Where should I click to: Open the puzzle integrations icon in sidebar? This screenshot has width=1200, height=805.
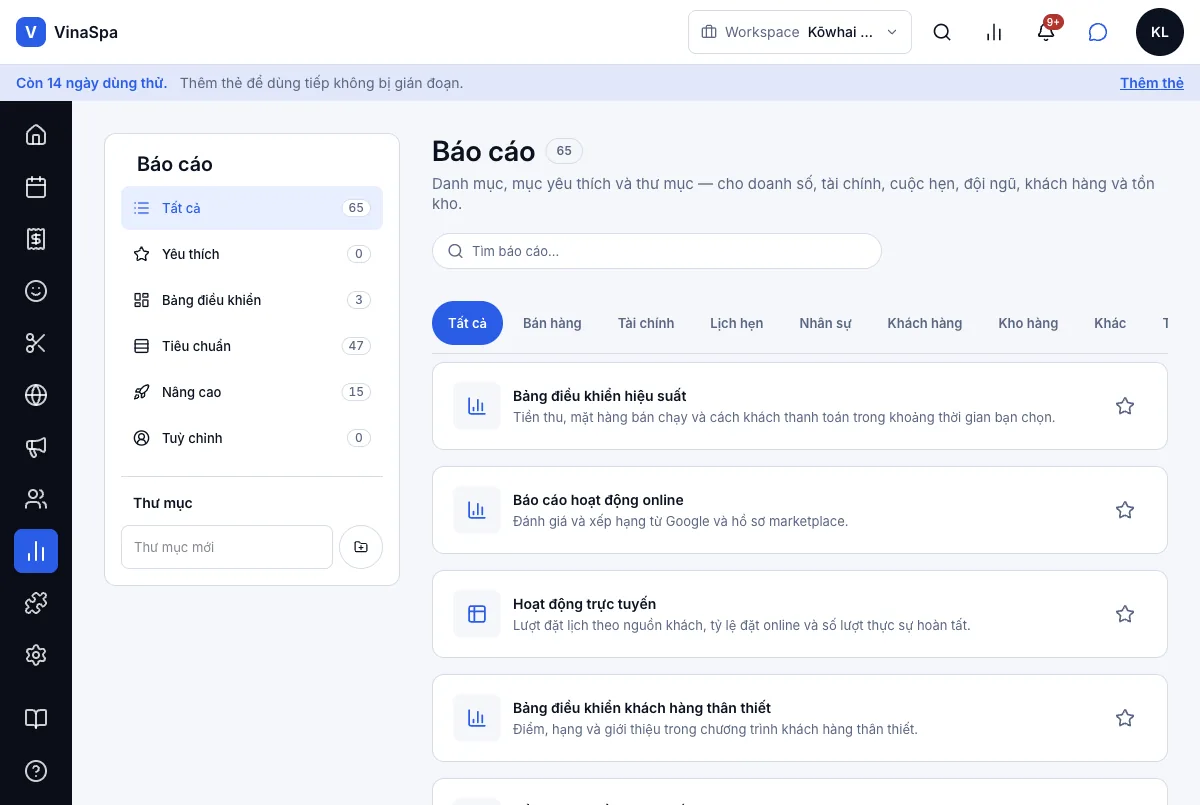[36, 602]
